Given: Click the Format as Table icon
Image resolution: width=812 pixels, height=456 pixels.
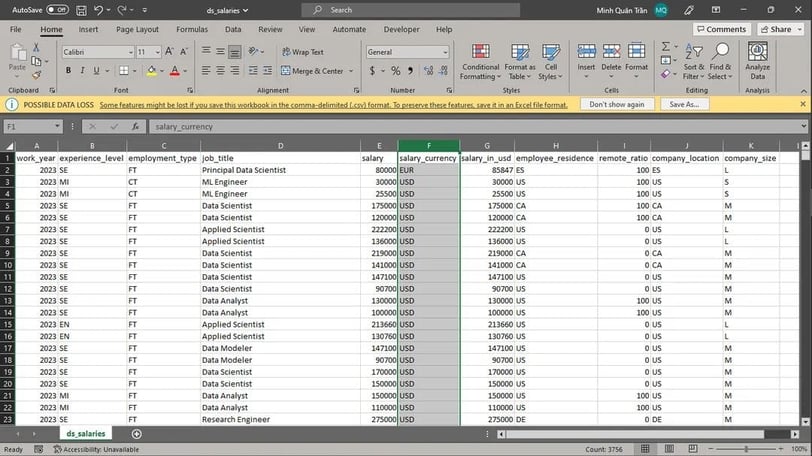Looking at the screenshot, I should coord(520,52).
